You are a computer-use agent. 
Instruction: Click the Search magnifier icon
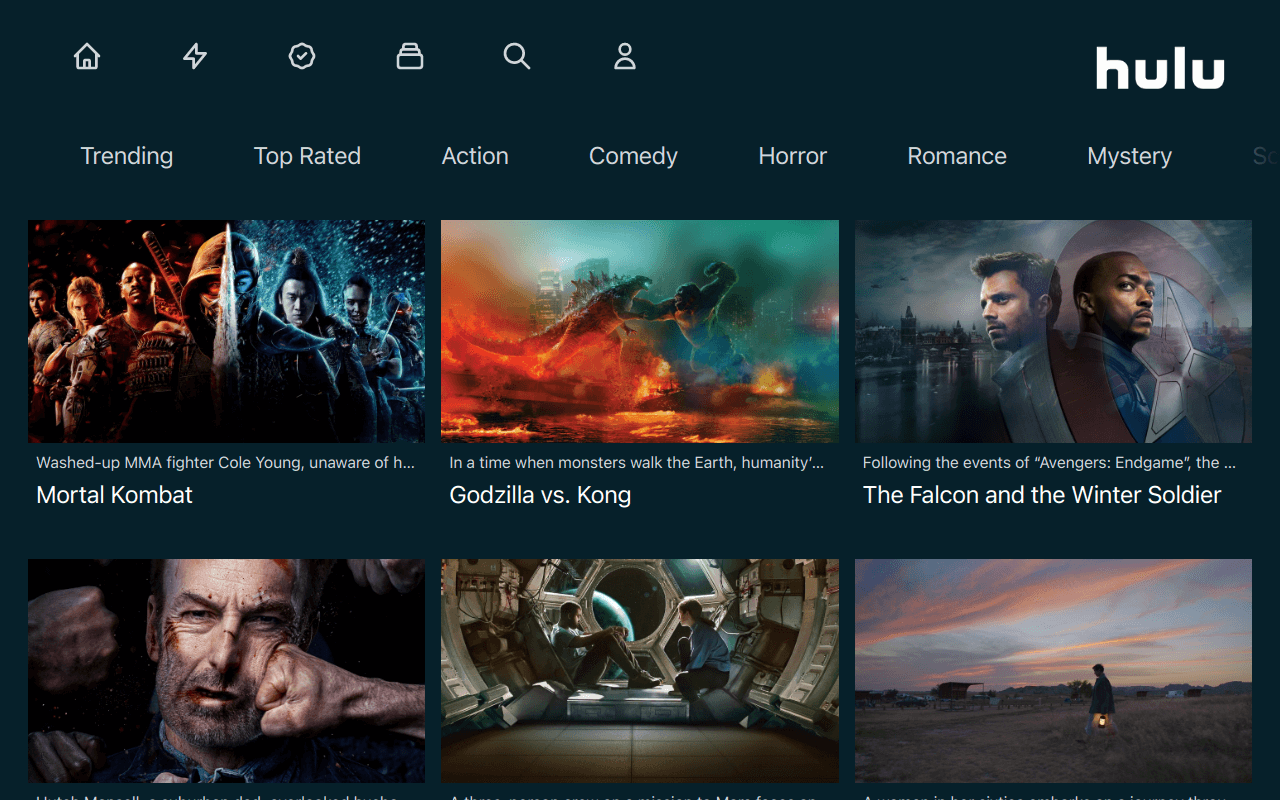tap(517, 57)
